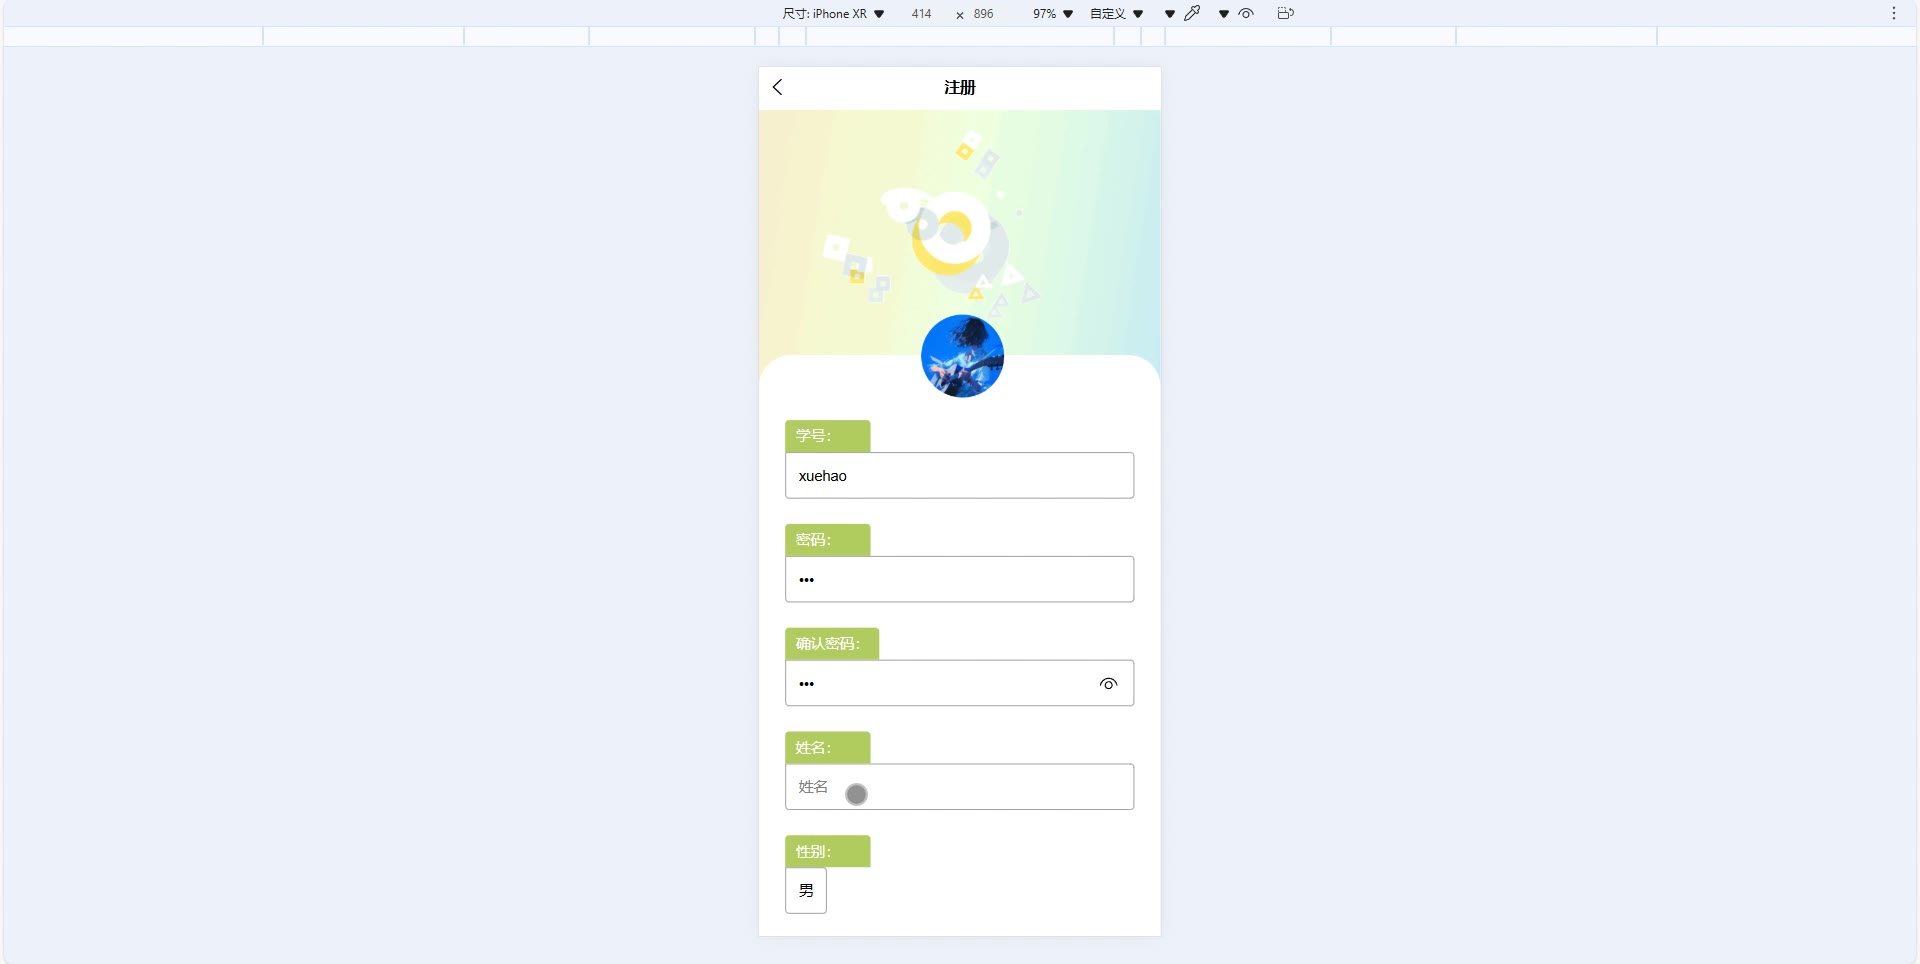The height and width of the screenshot is (964, 1920).
Task: Click the 学号 field containing xuehao
Action: pyautogui.click(x=959, y=476)
